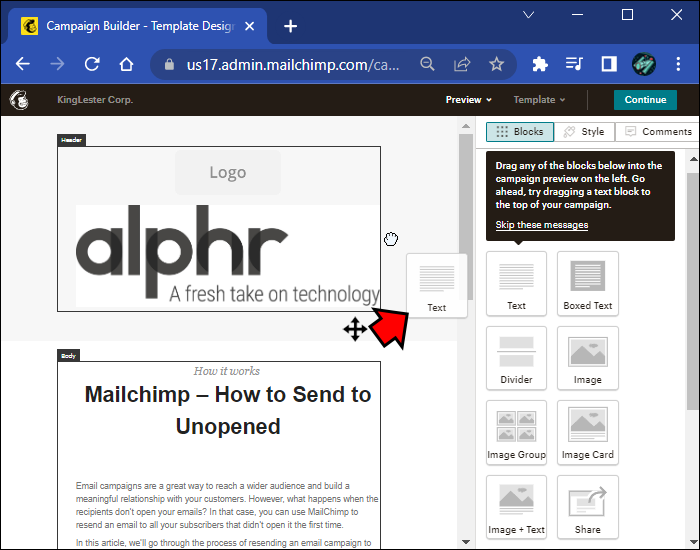The width and height of the screenshot is (700, 550).
Task: Switch to the Comments tab
Action: [x=658, y=132]
